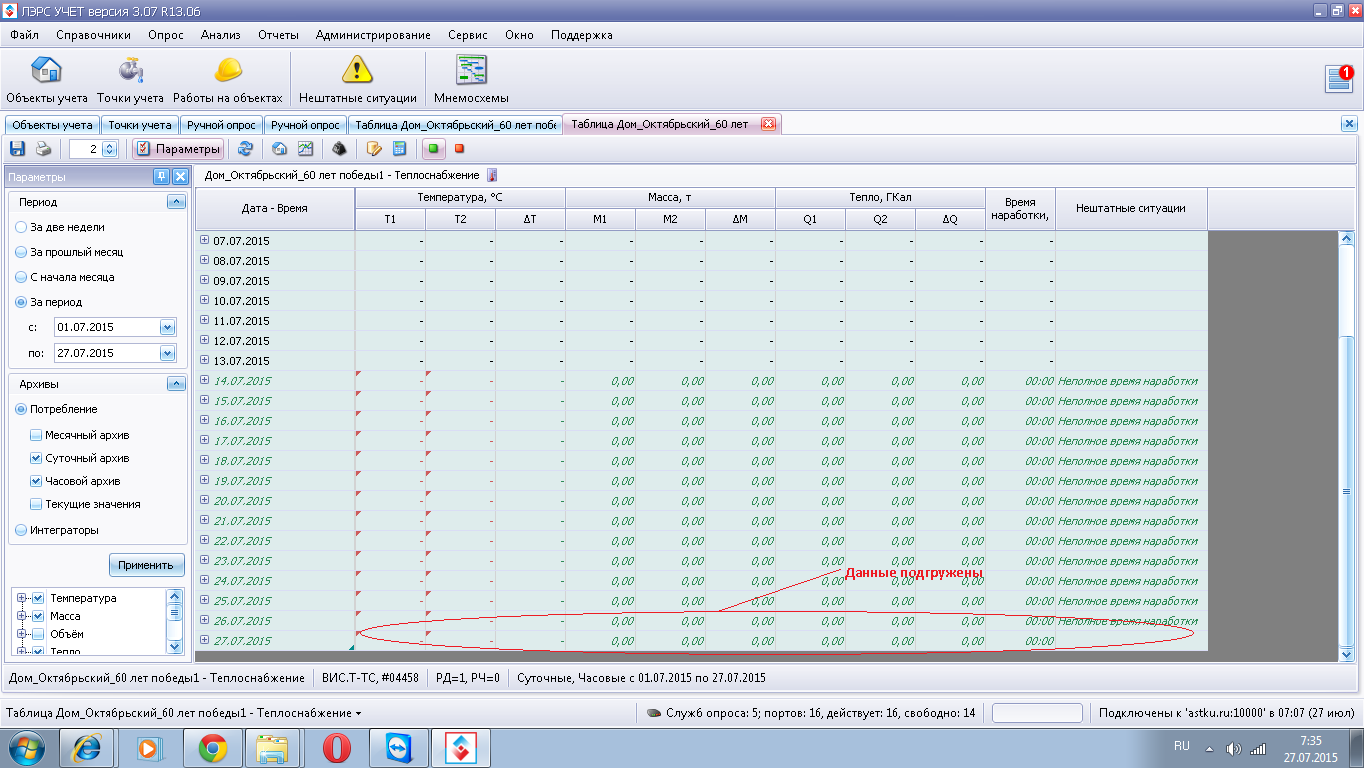
Task: Select the За две недели period
Action: pyautogui.click(x=60, y=227)
